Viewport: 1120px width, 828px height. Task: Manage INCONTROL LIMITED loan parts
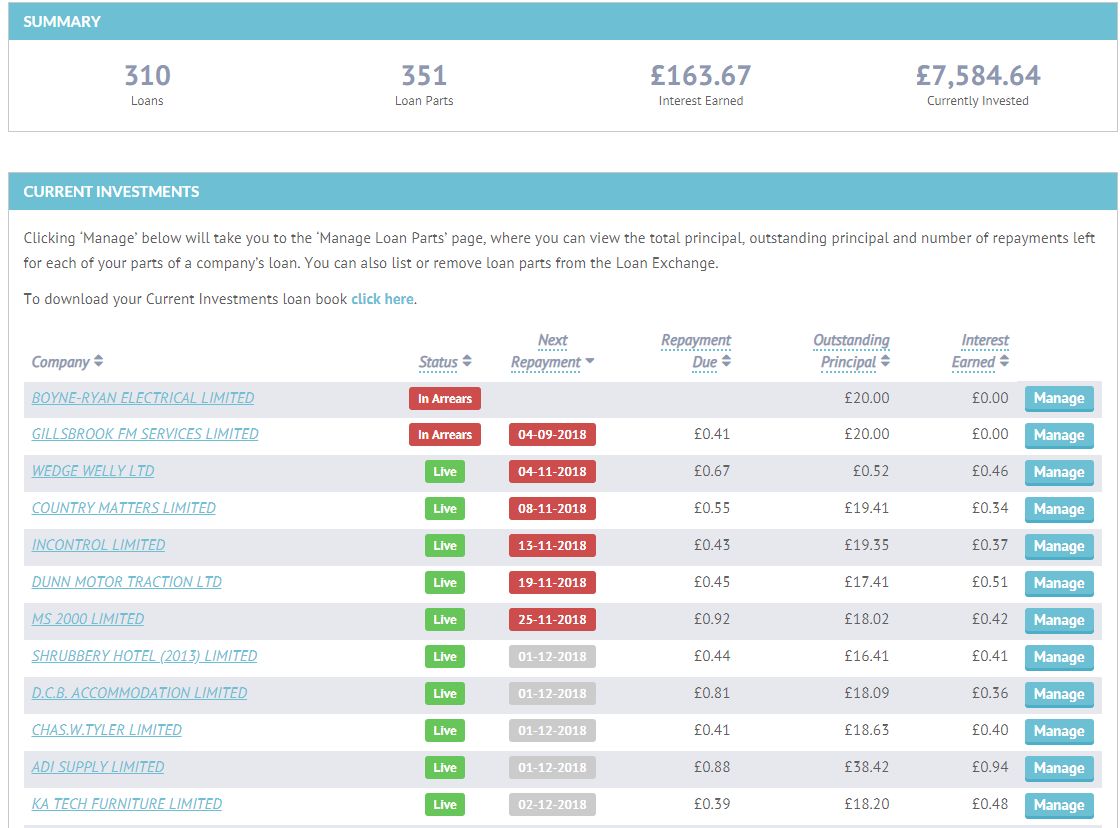(1059, 547)
